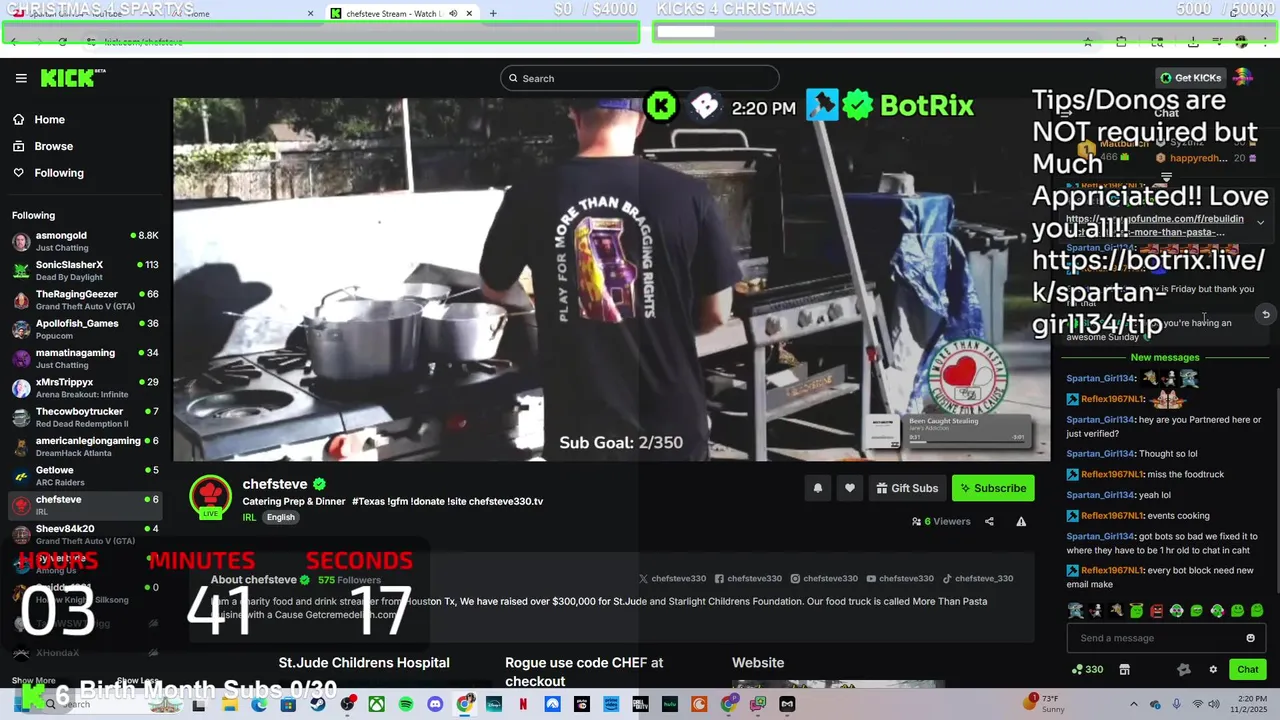Toggle the follow heart button

pos(850,488)
